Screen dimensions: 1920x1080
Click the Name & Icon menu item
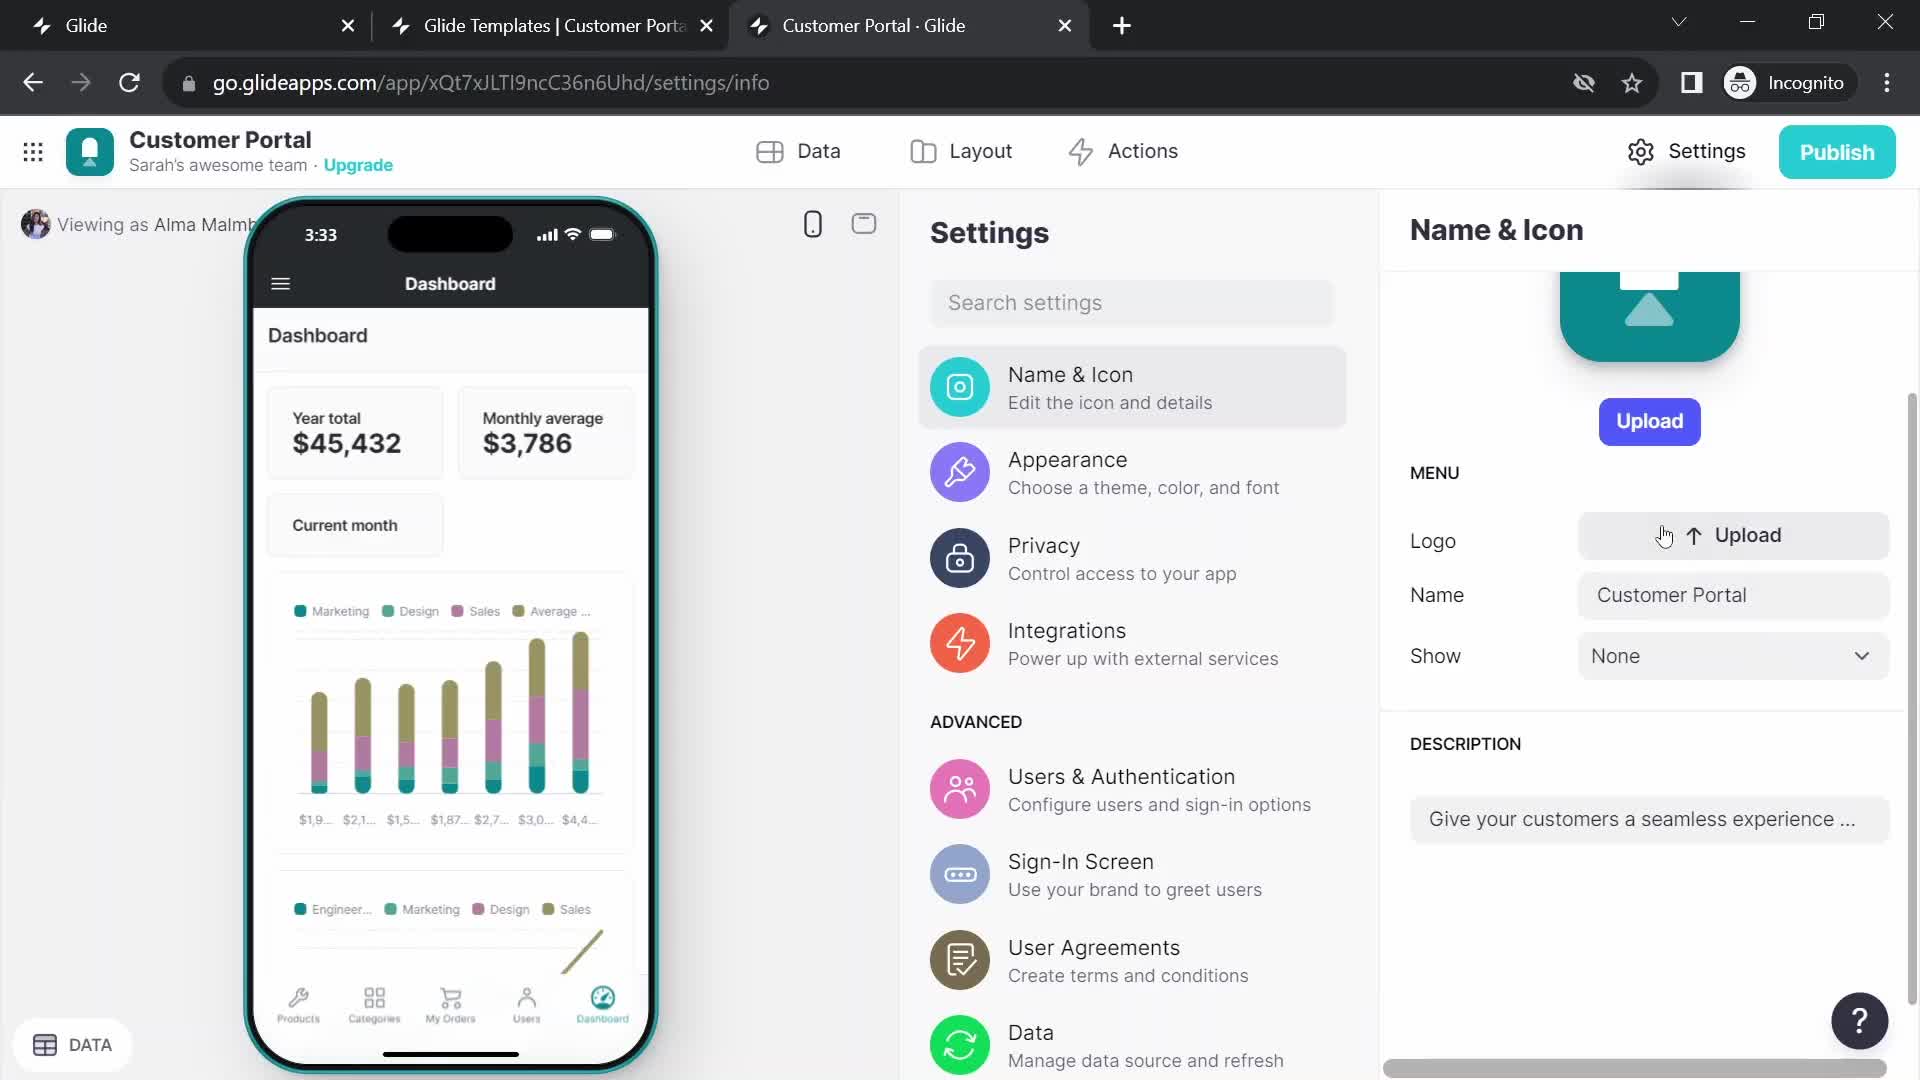tap(1131, 386)
